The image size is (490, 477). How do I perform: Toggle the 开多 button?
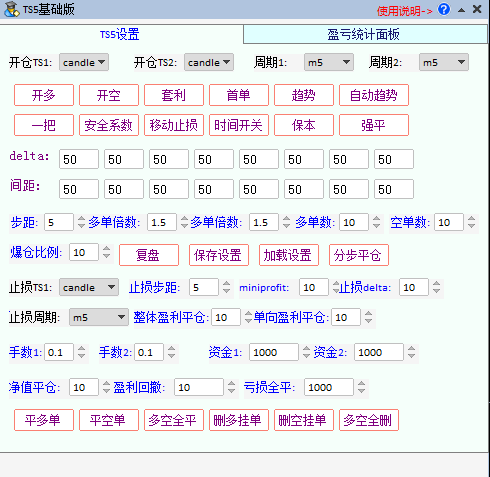coord(44,95)
